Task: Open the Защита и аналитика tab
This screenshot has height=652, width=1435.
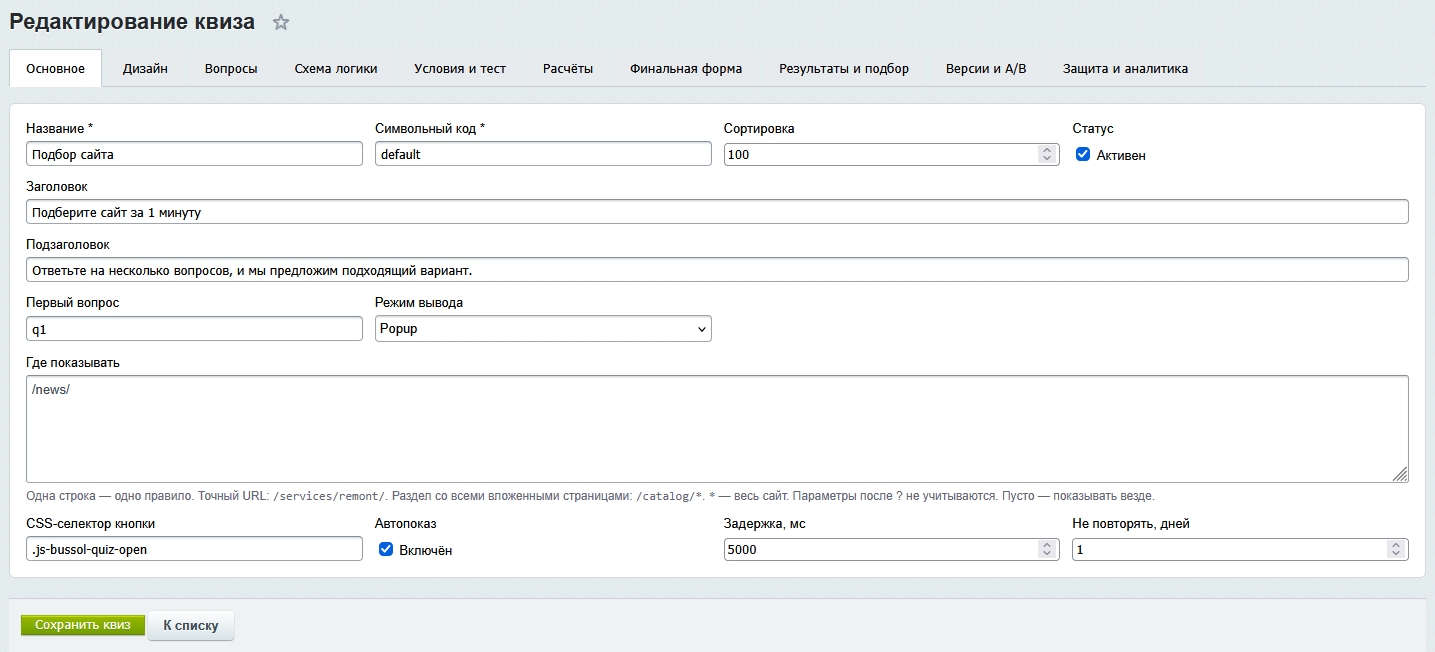Action: [x=1125, y=69]
